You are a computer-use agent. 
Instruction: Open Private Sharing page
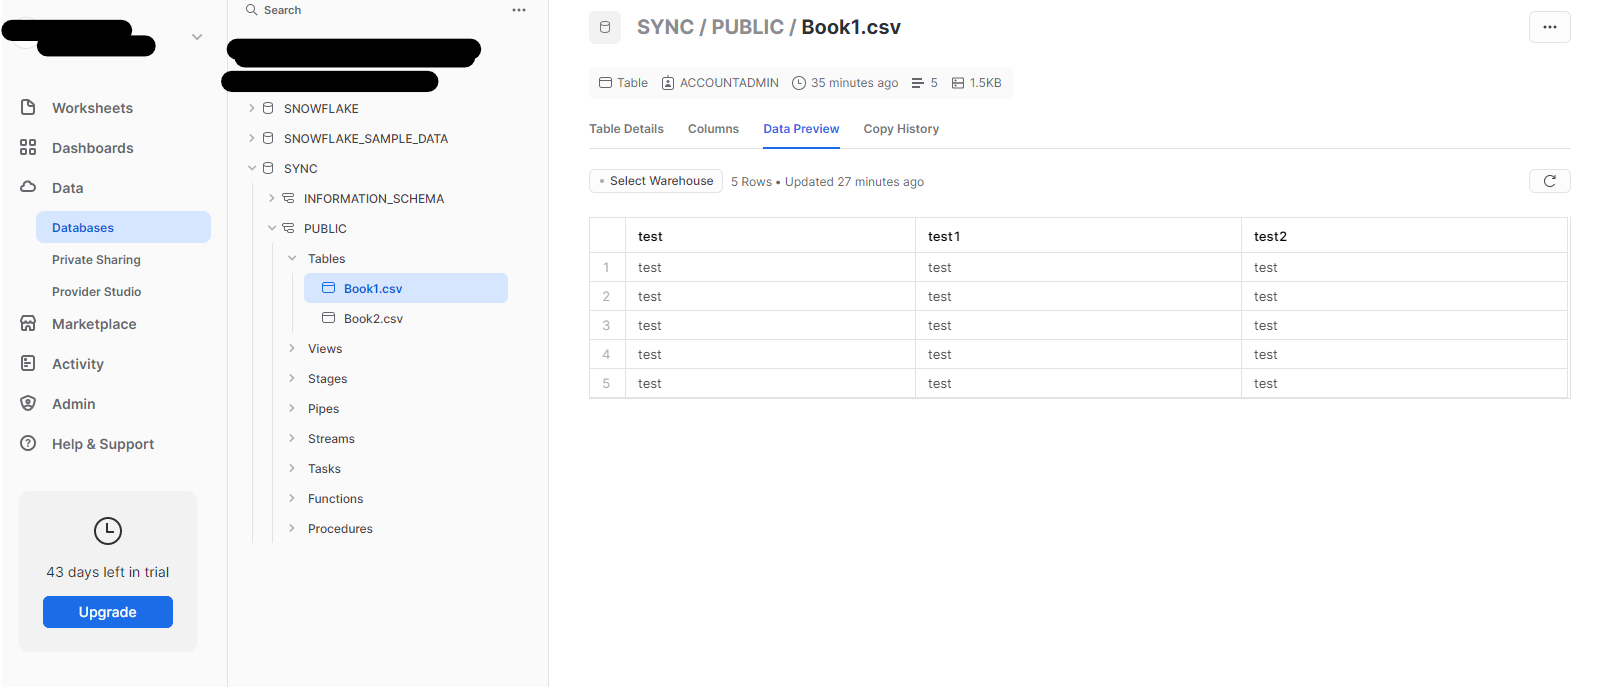click(x=96, y=260)
